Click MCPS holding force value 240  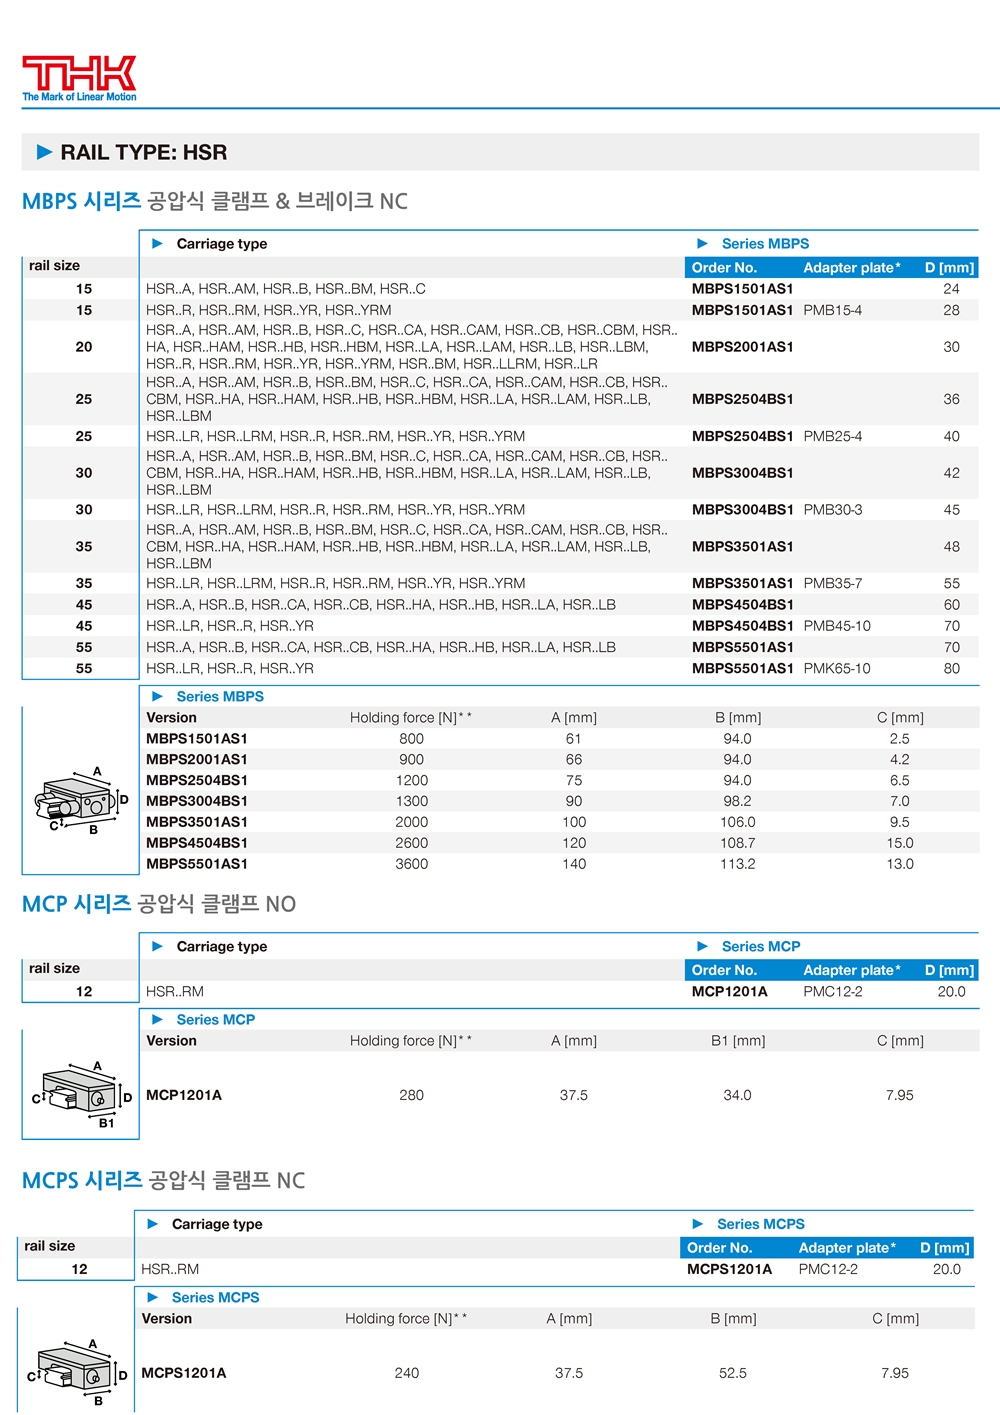click(x=407, y=1374)
